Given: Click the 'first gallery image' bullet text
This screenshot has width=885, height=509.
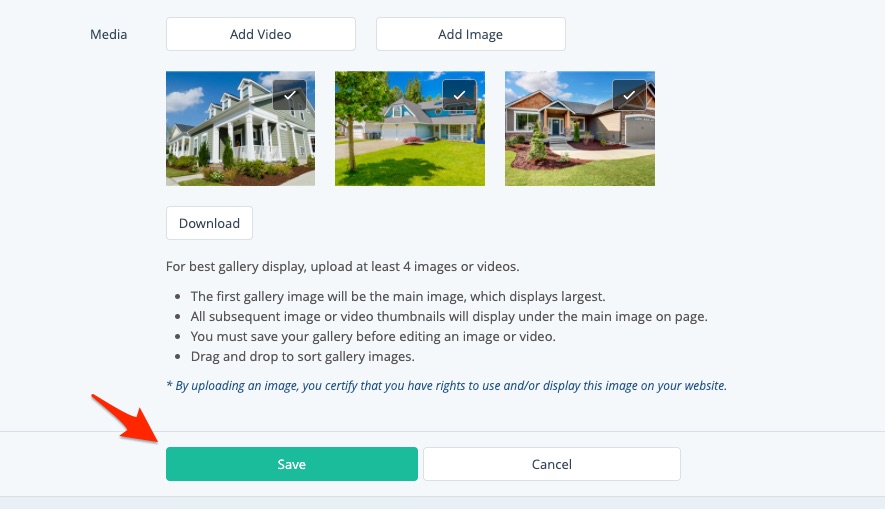Looking at the screenshot, I should pyautogui.click(x=398, y=296).
